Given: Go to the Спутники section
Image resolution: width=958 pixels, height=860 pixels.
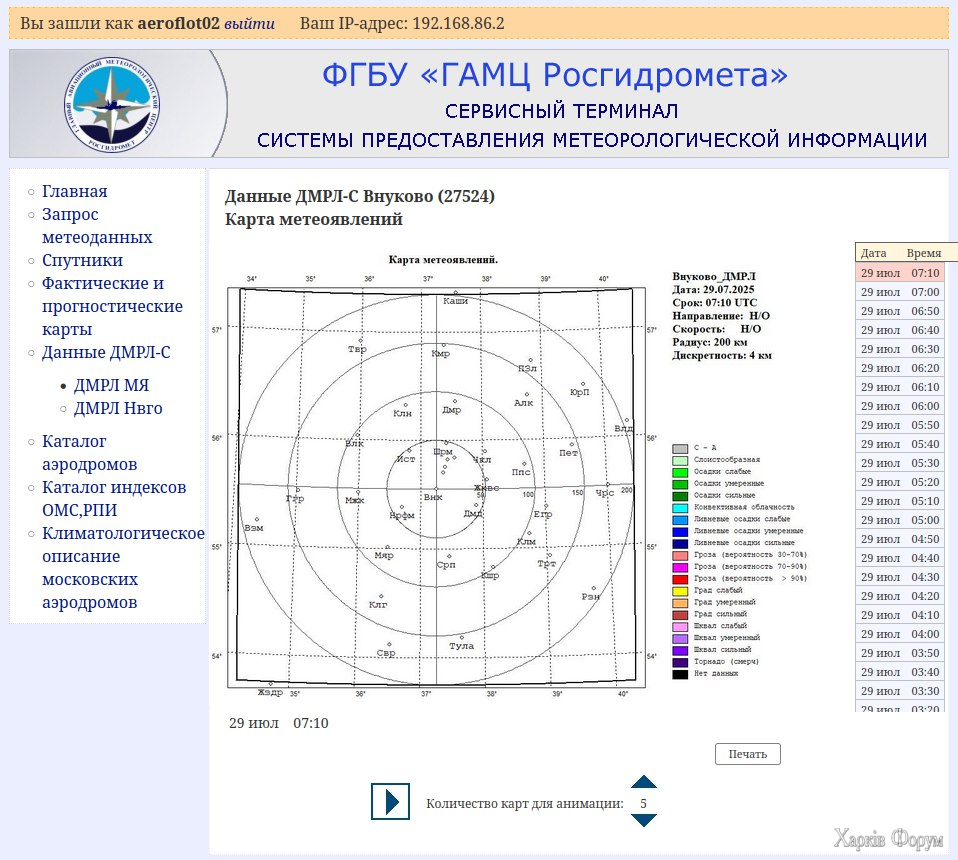Looking at the screenshot, I should [82, 260].
